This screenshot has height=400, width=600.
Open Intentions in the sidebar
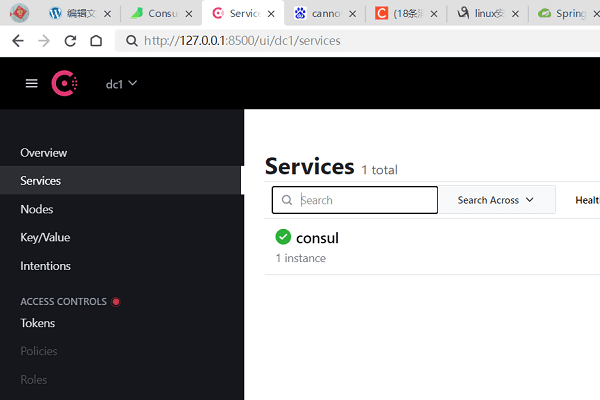coord(46,266)
